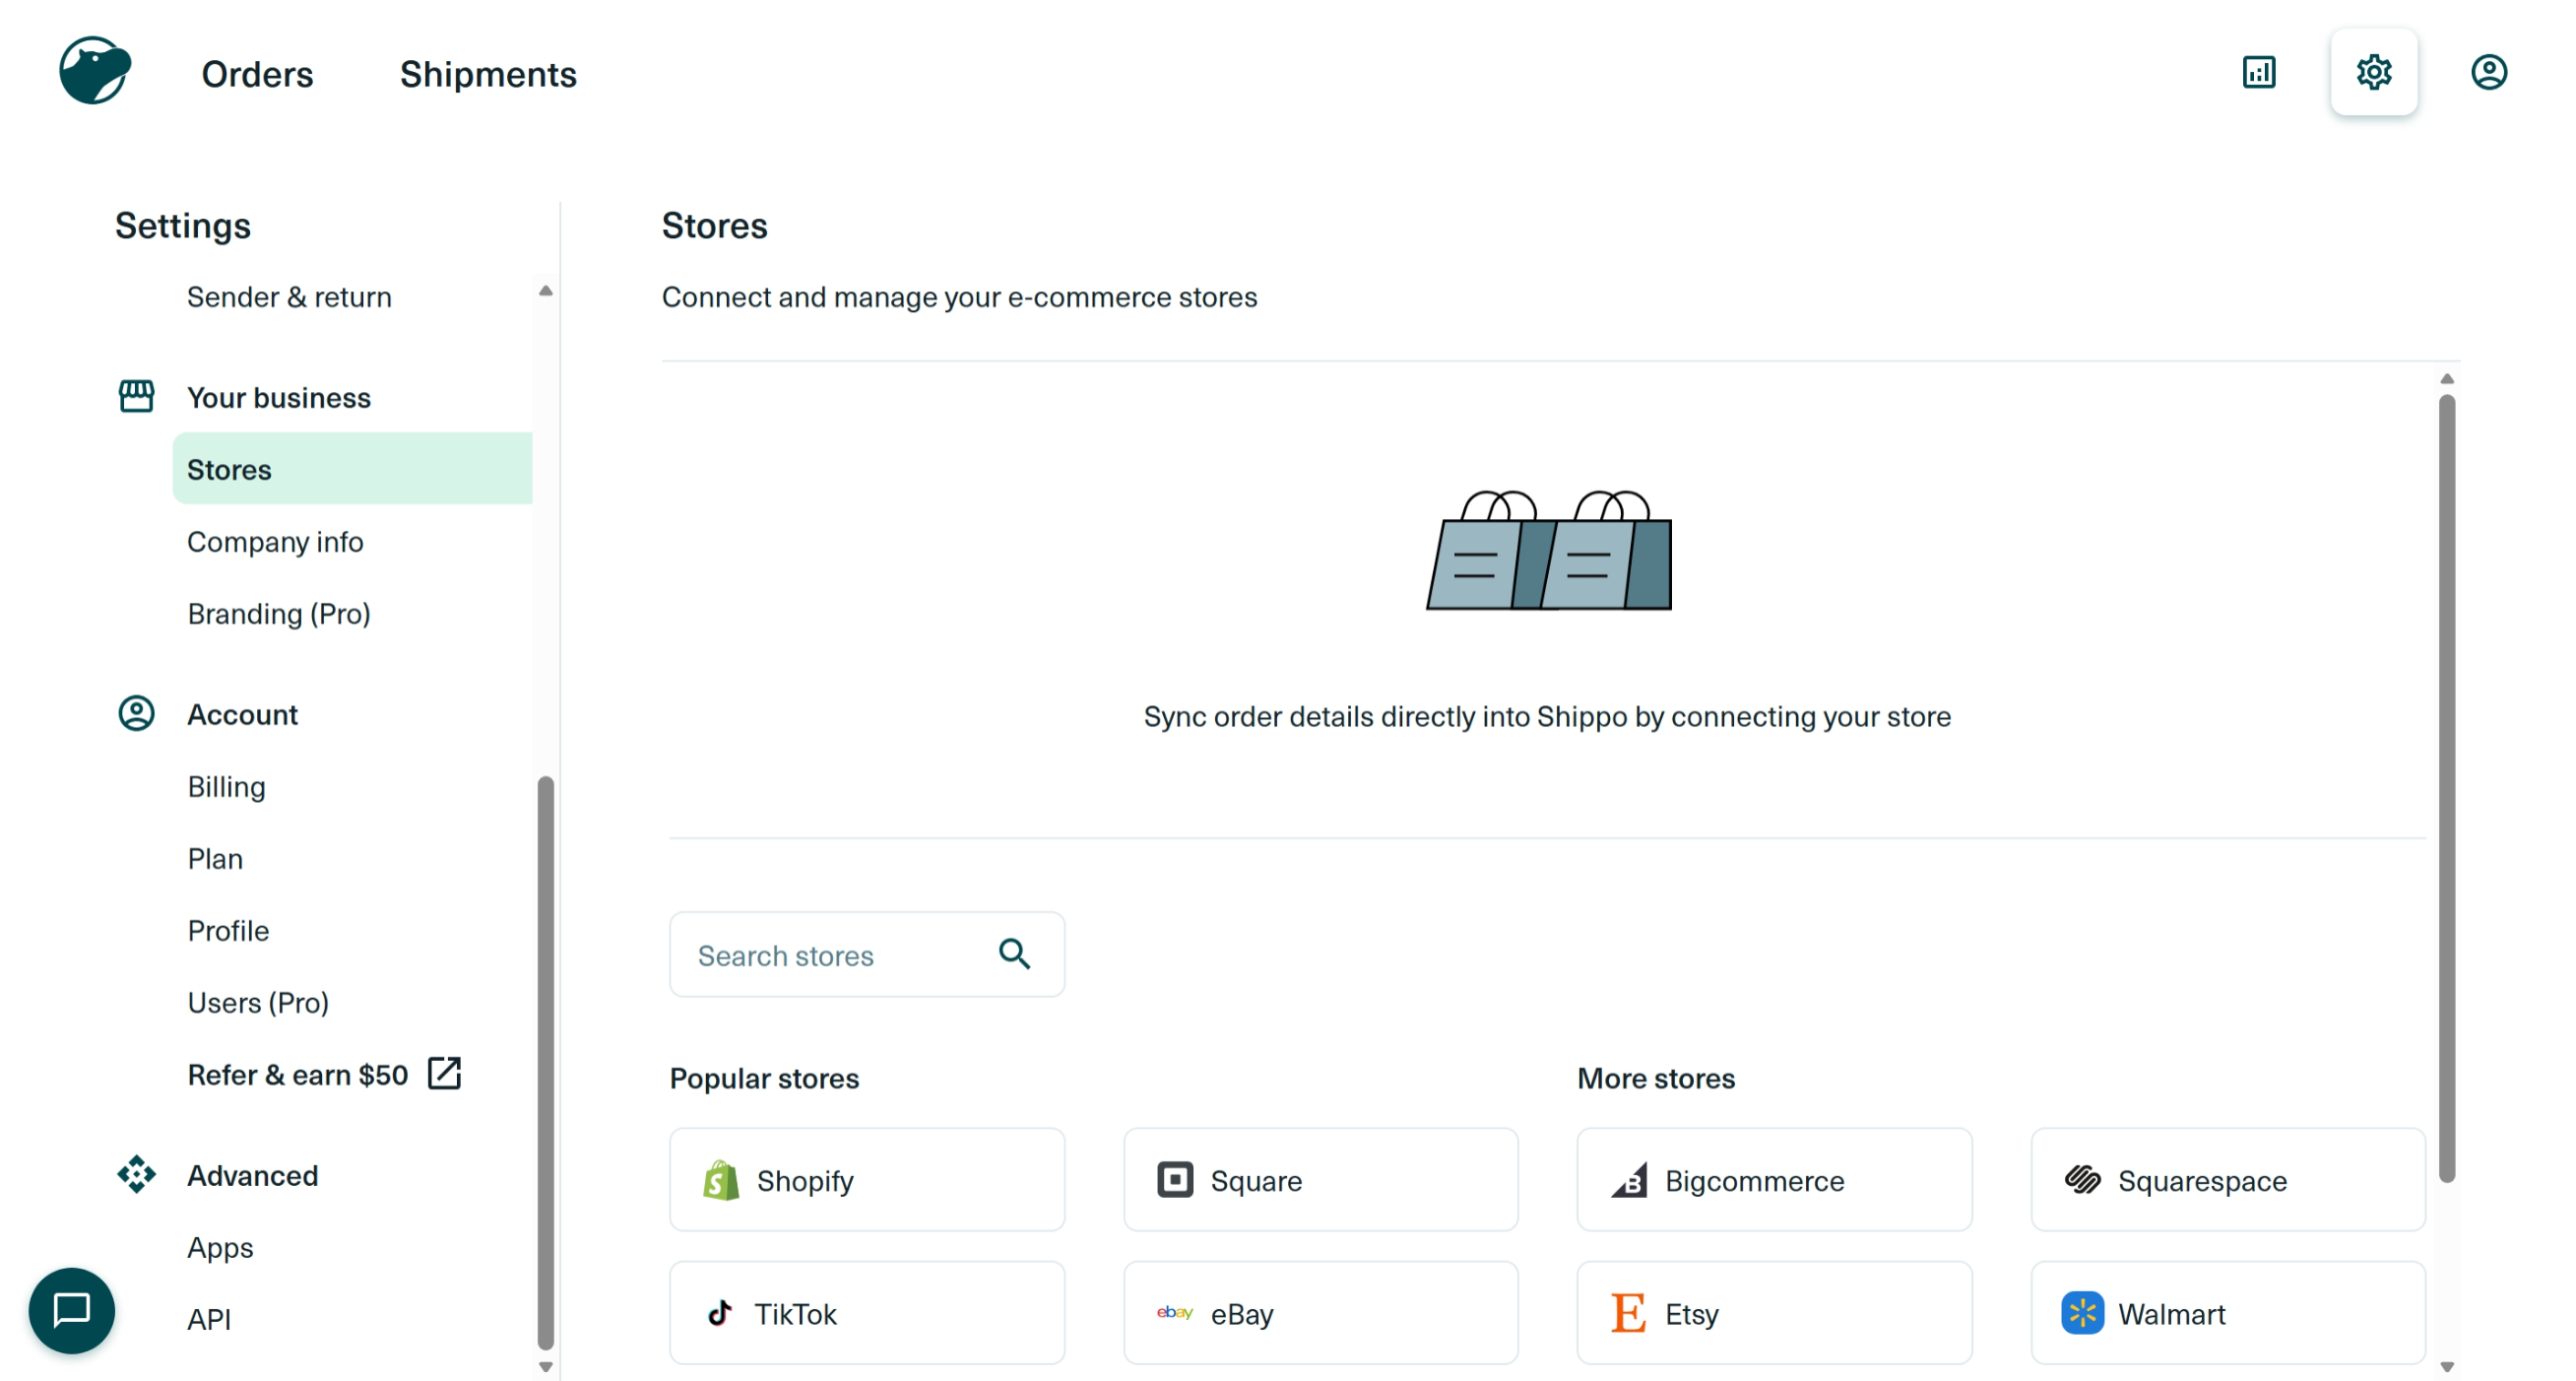This screenshot has height=1381, width=2576.
Task: Open API settings
Action: click(x=209, y=1319)
